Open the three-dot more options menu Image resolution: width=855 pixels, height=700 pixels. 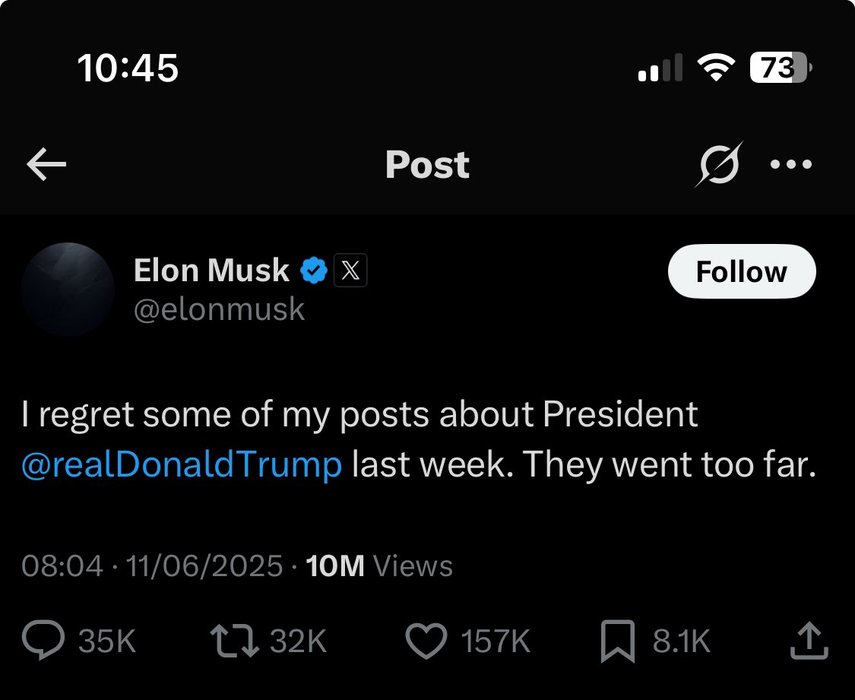pos(791,165)
